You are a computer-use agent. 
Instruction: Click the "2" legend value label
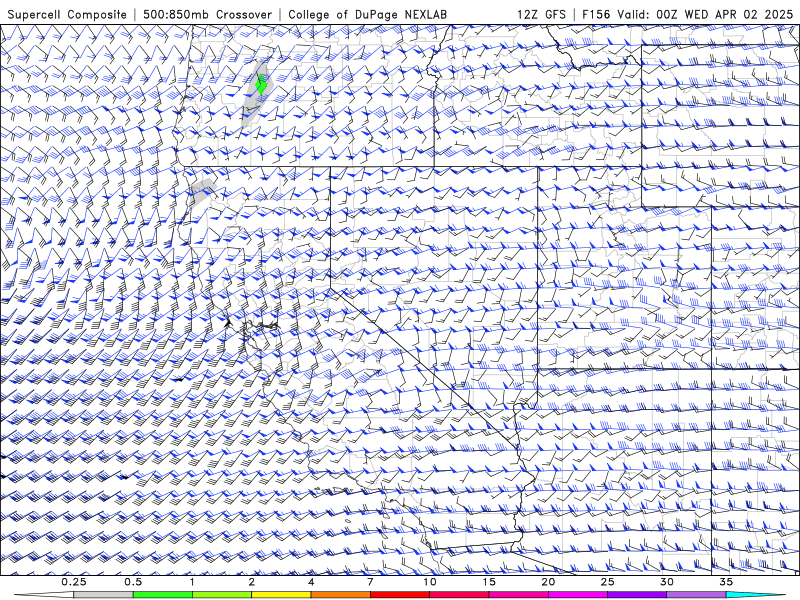click(252, 582)
